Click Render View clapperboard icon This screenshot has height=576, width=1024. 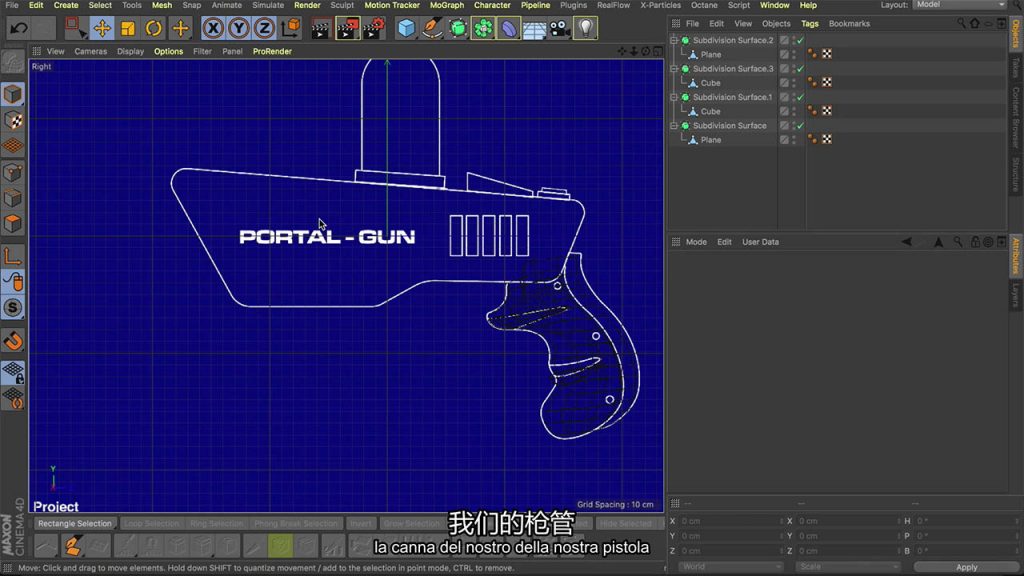(320, 28)
